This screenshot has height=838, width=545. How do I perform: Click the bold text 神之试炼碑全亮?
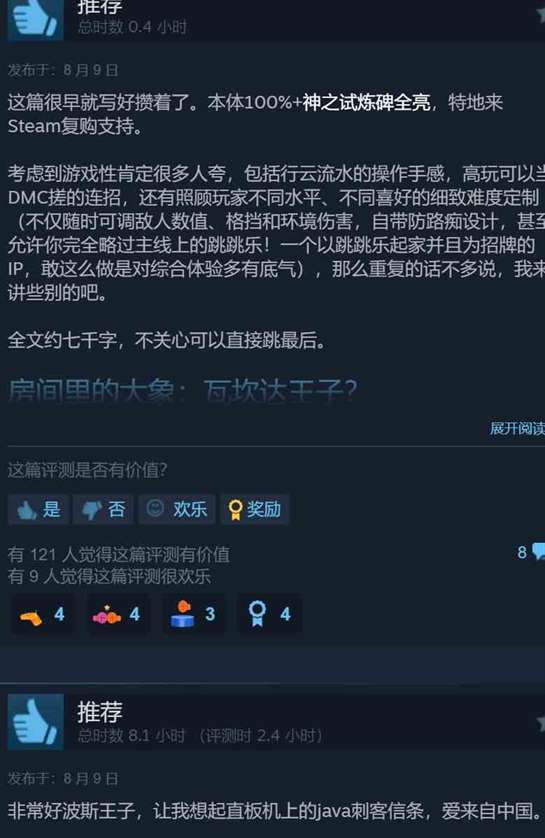[x=367, y=102]
